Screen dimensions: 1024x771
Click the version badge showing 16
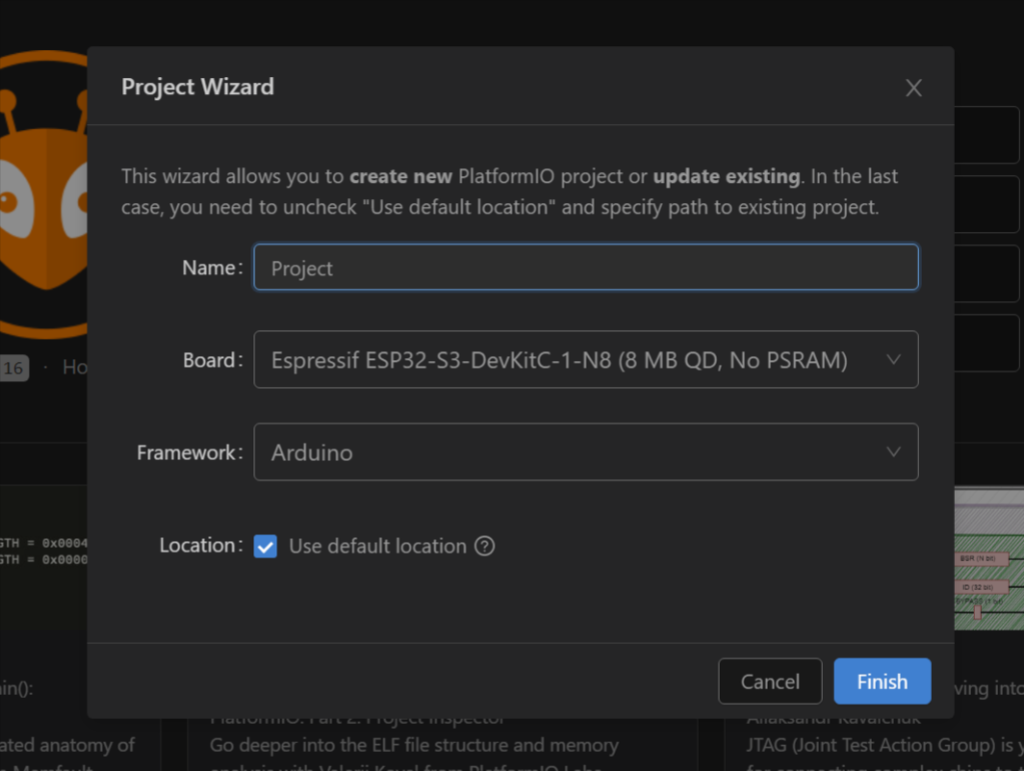tap(13, 368)
